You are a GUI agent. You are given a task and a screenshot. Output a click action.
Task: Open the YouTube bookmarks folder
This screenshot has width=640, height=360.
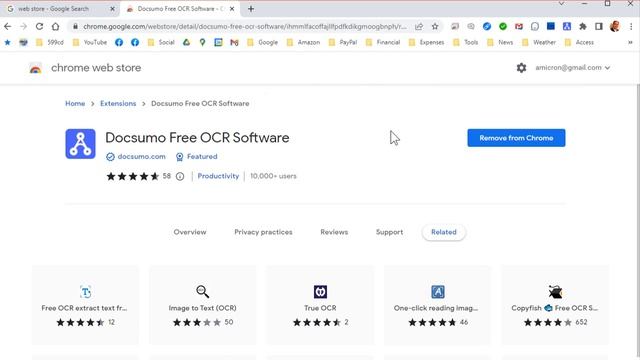click(x=90, y=42)
